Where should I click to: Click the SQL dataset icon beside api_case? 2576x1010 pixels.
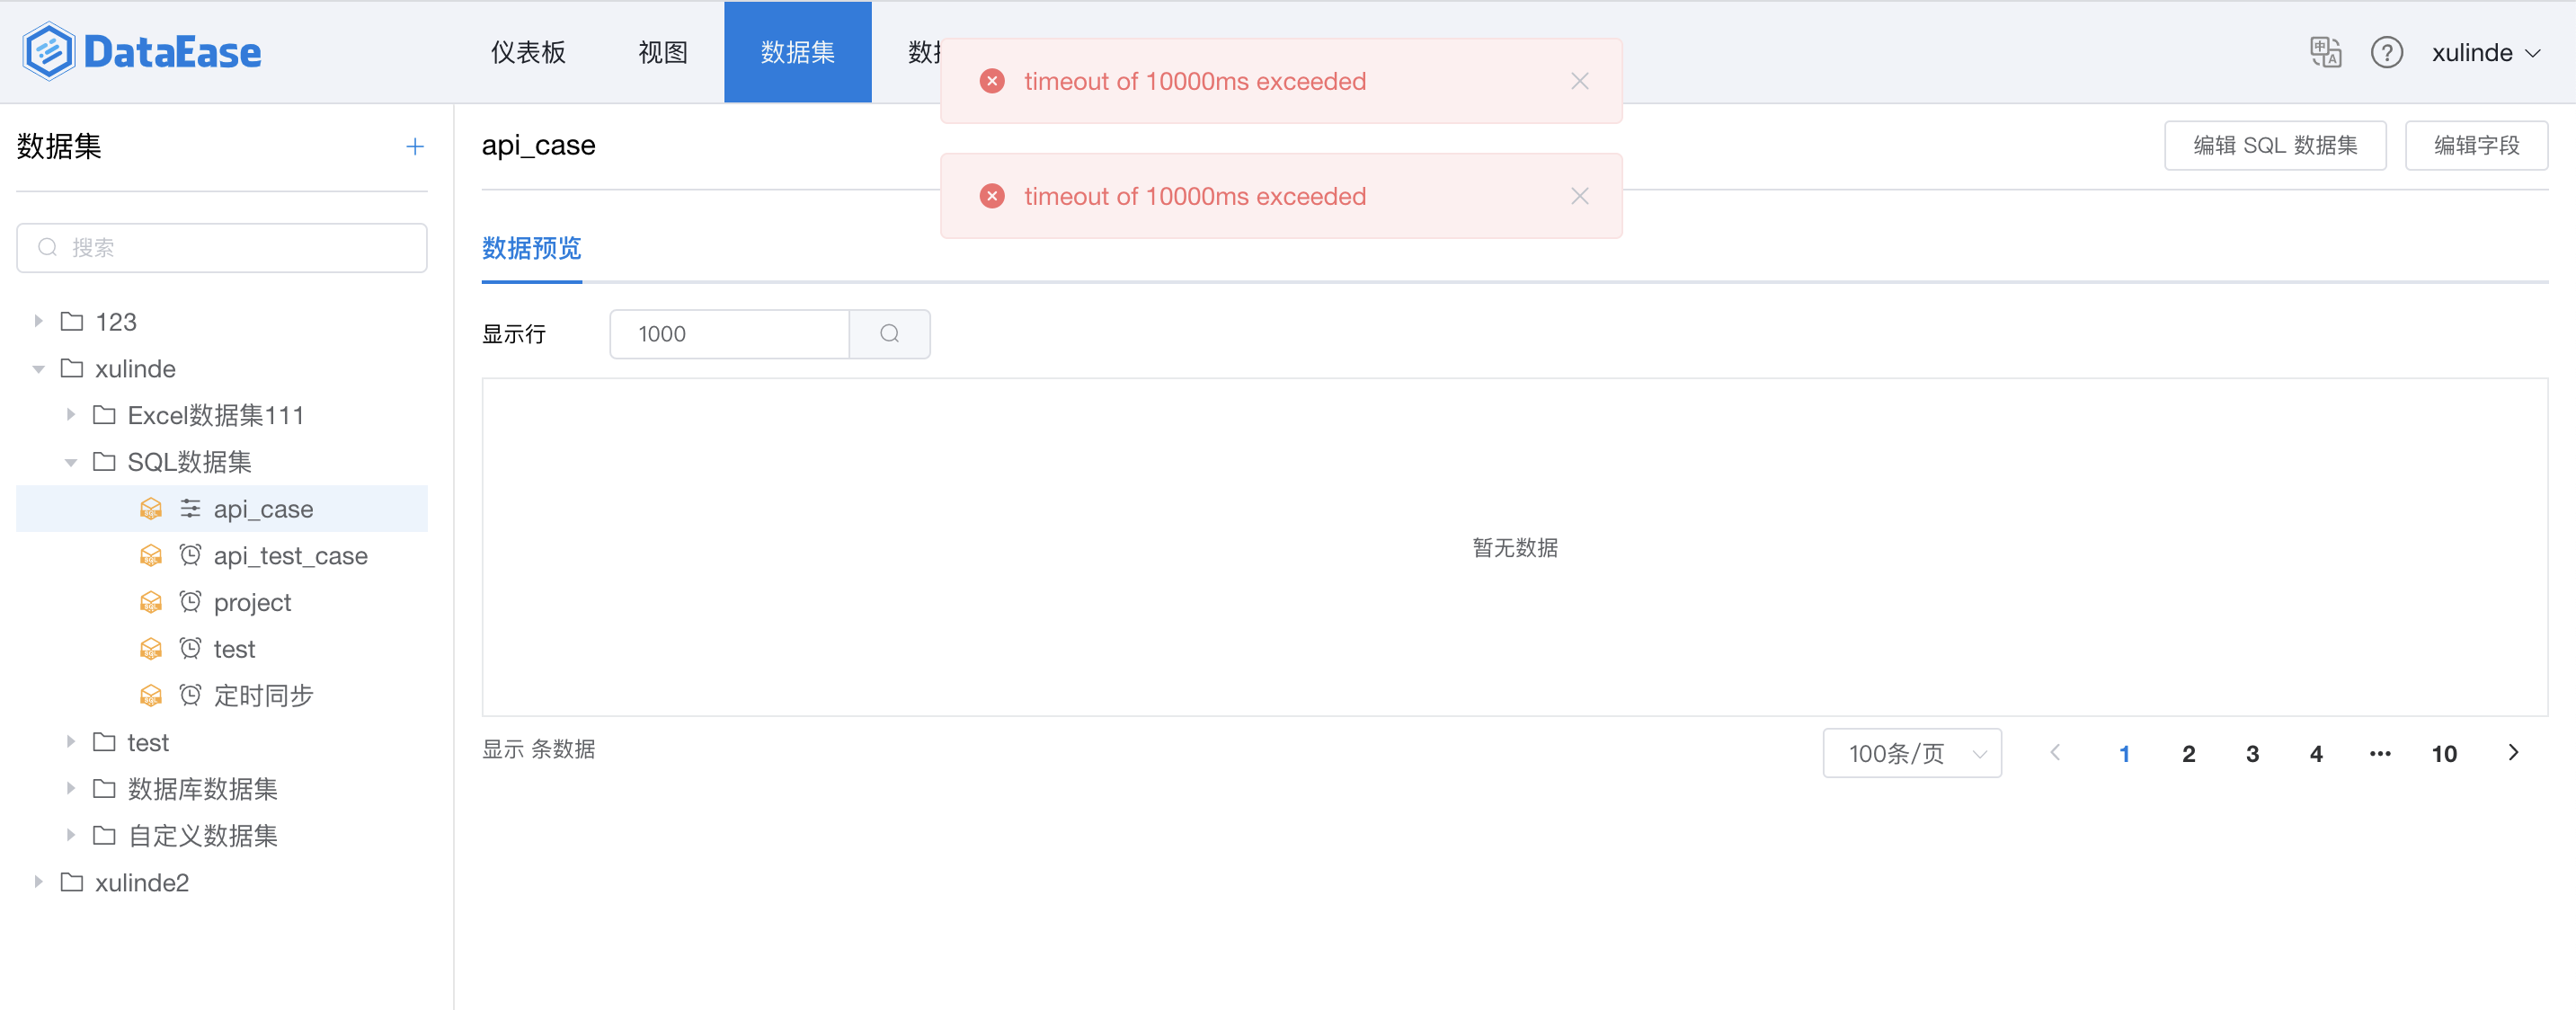click(x=150, y=508)
